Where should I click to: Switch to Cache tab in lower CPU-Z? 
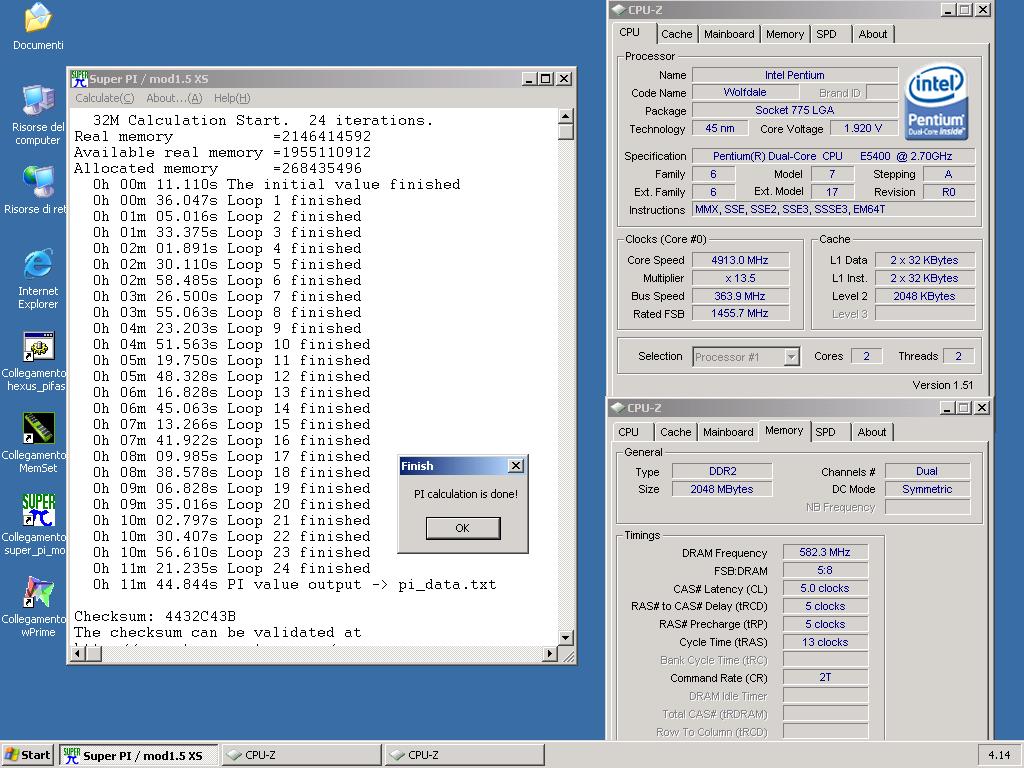pyautogui.click(x=675, y=432)
